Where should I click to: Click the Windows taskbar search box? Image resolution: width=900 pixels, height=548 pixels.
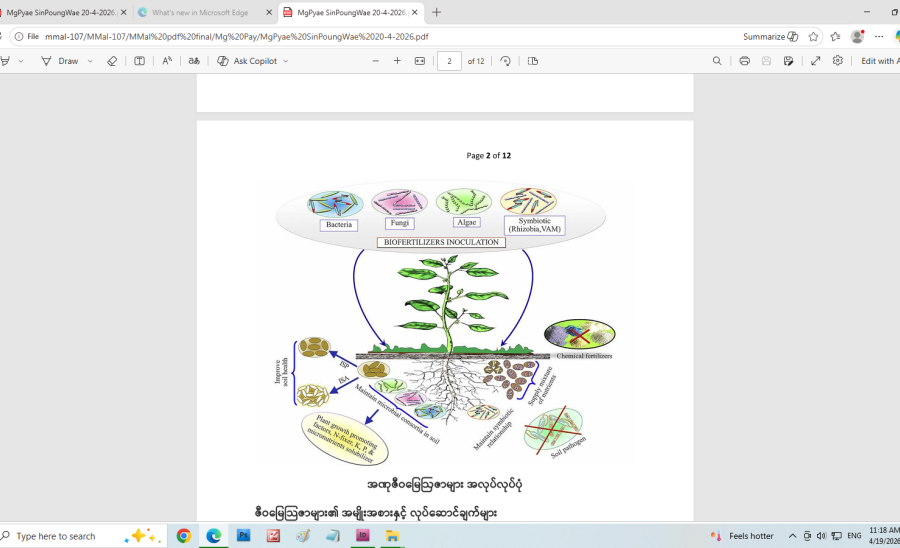[83, 536]
